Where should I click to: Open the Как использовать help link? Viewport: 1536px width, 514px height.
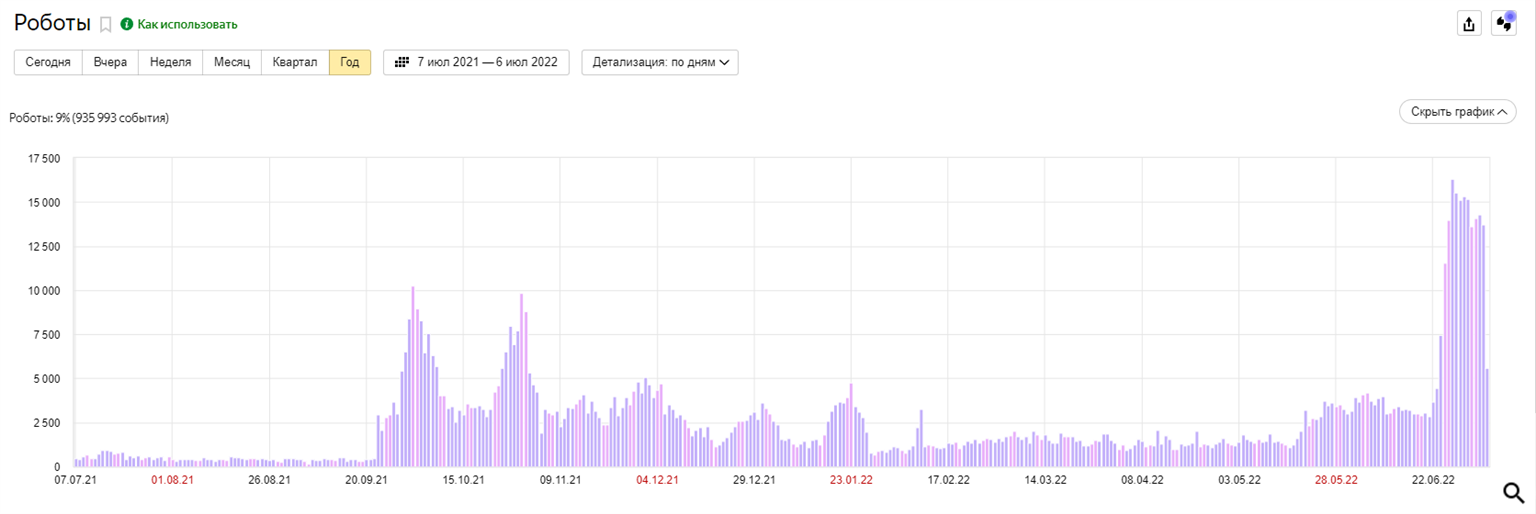187,24
